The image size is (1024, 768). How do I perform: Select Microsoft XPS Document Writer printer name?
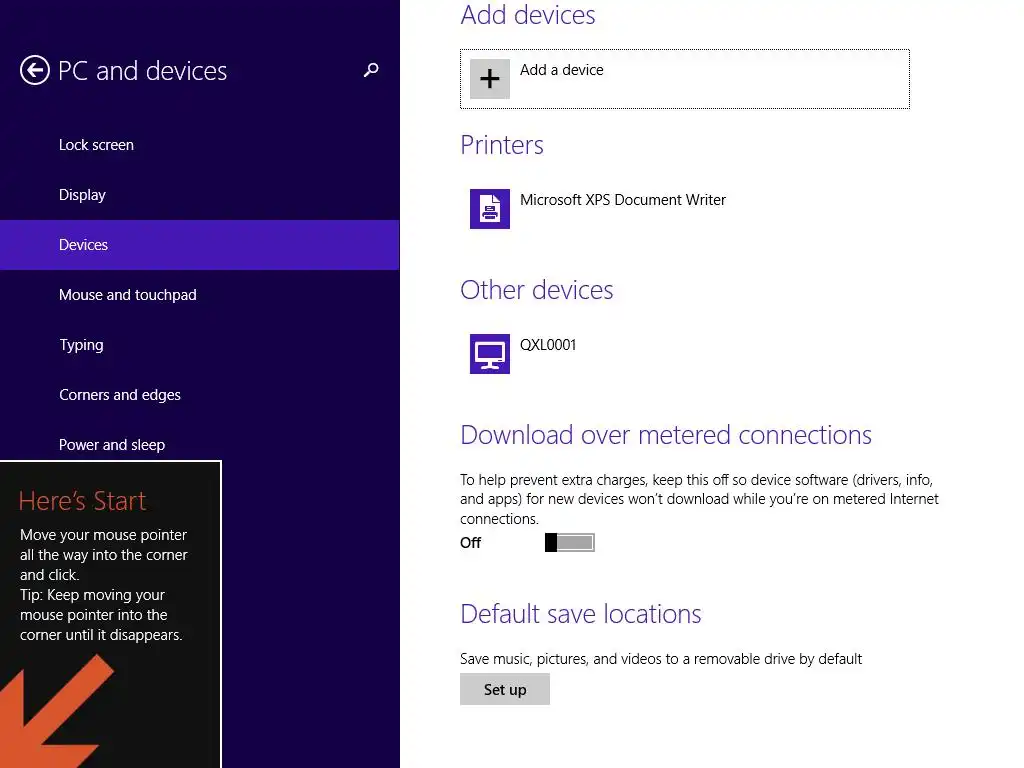pos(623,200)
